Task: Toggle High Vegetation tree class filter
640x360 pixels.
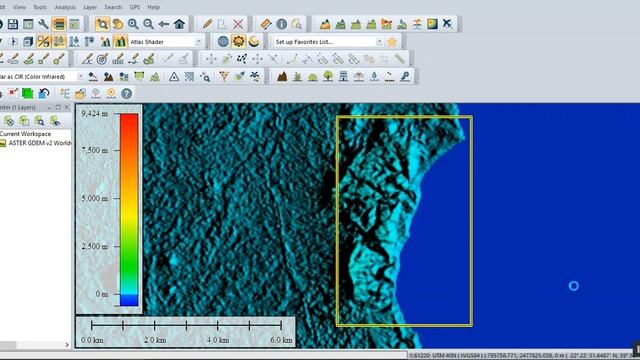Action: click(328, 77)
